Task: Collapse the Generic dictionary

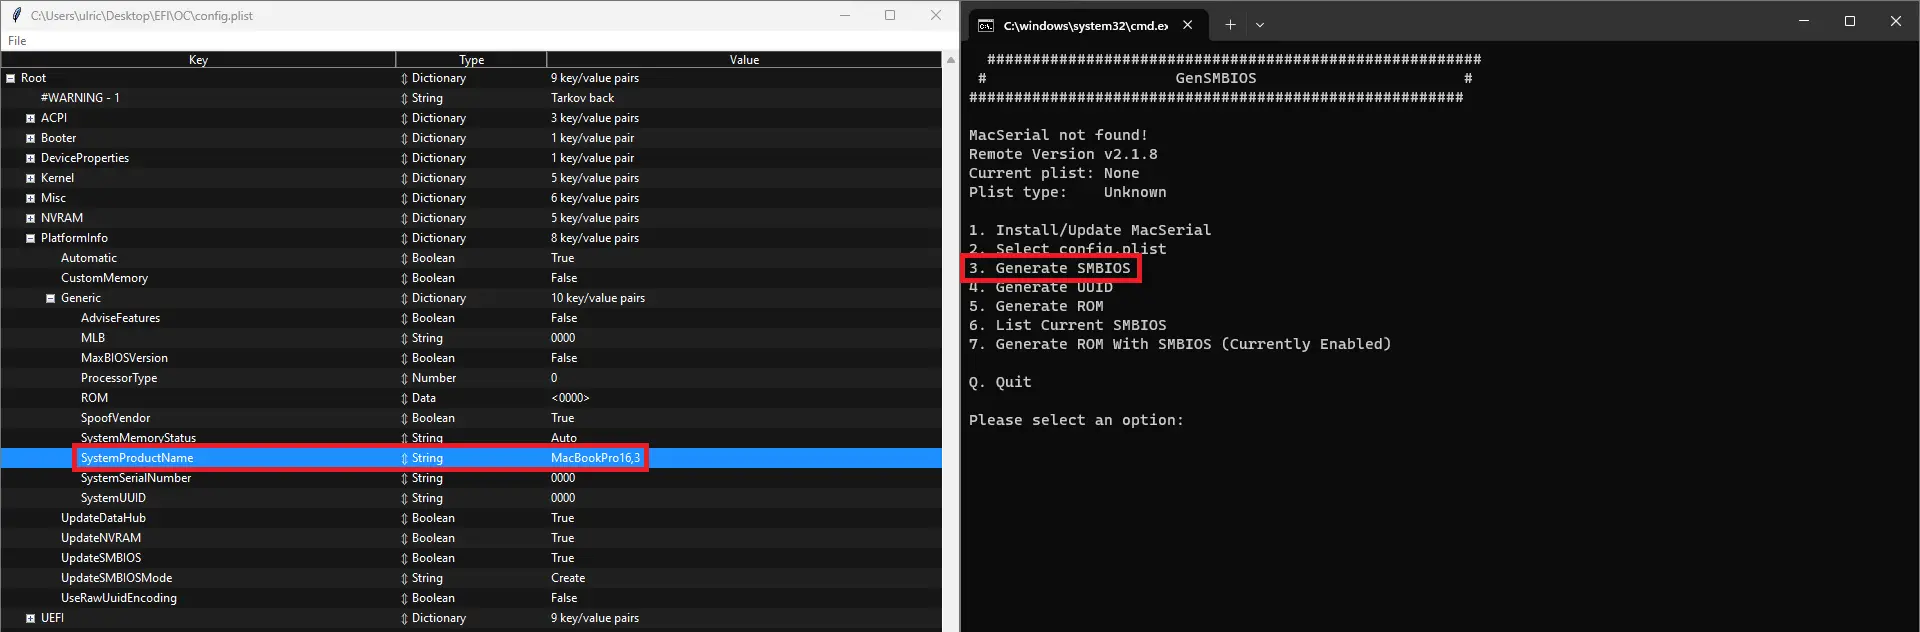Action: (x=50, y=298)
